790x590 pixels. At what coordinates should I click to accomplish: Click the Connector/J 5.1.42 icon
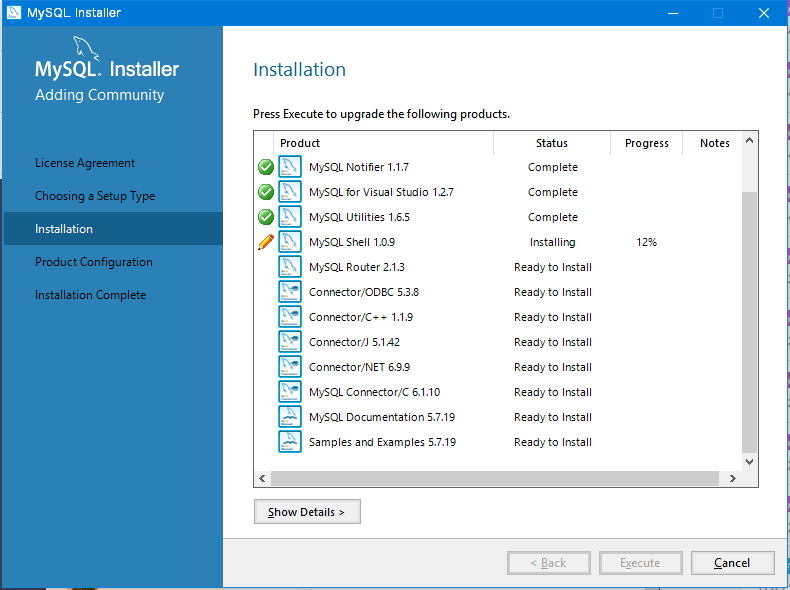click(290, 342)
